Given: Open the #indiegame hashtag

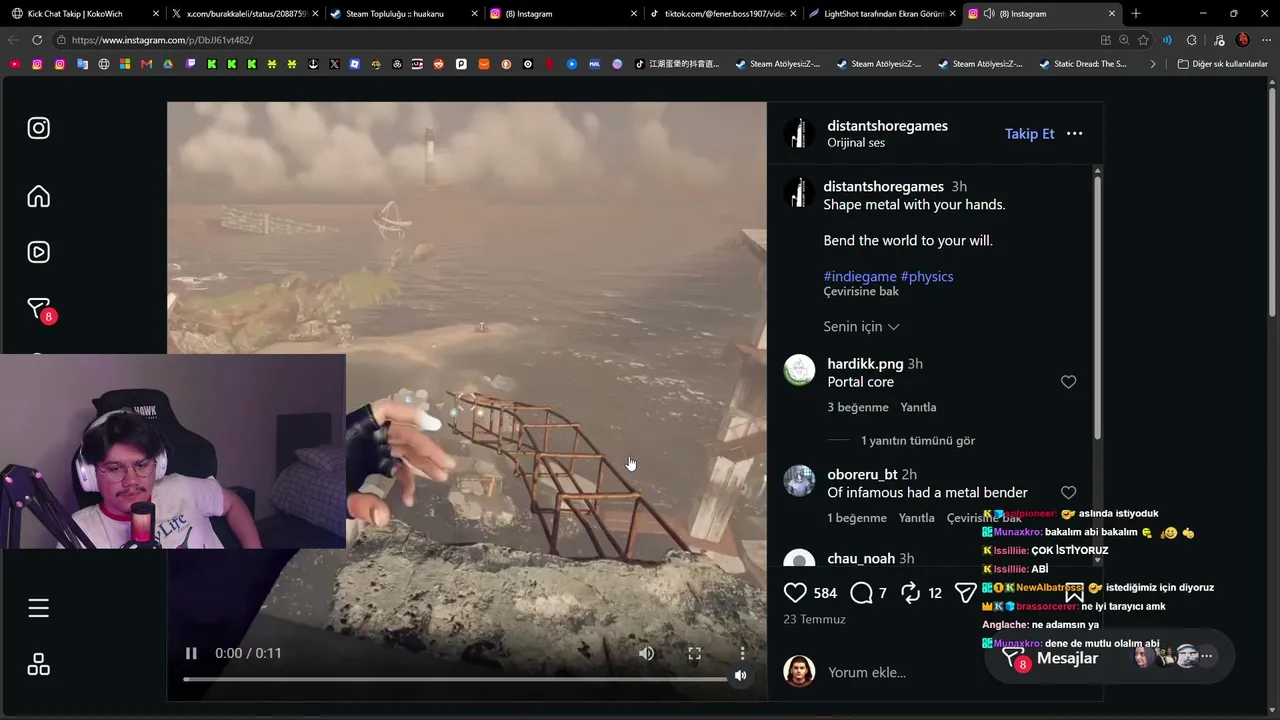Looking at the screenshot, I should point(860,276).
